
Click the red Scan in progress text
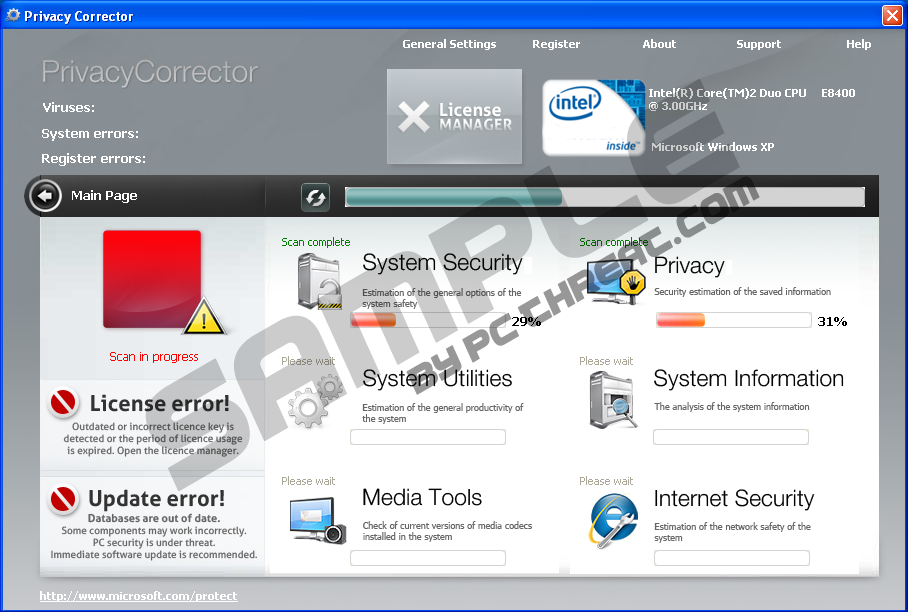[153, 357]
